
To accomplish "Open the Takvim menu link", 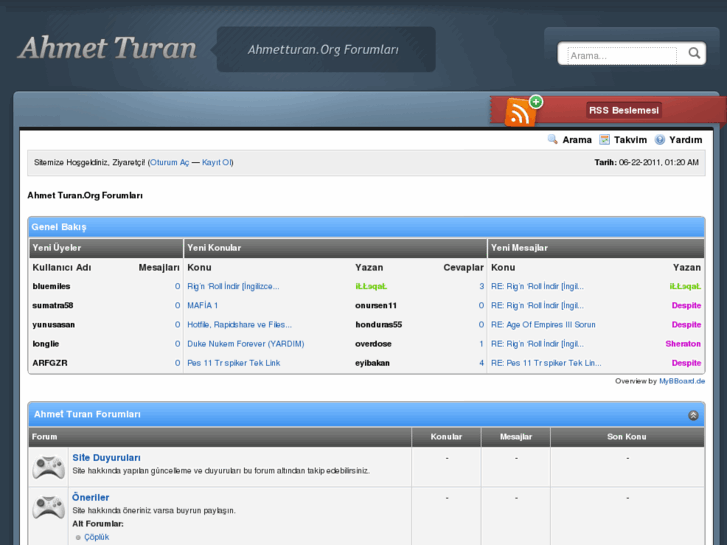I will (x=630, y=140).
